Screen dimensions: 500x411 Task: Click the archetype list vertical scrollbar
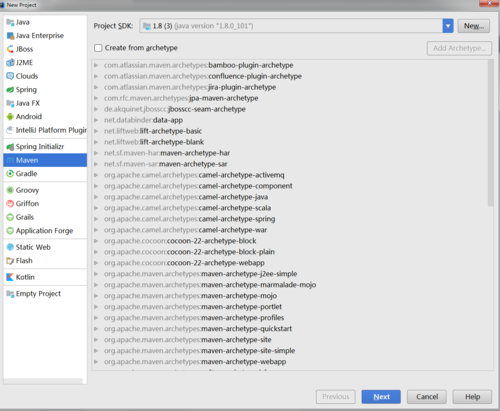pos(490,133)
